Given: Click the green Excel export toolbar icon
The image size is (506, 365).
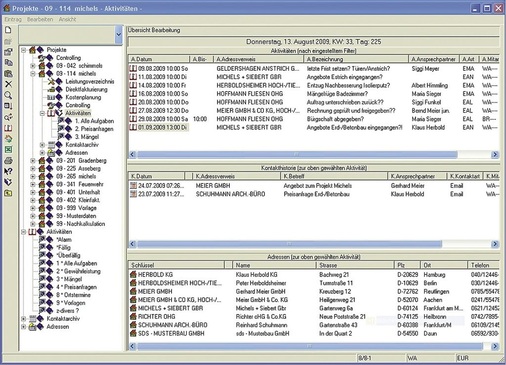Looking at the screenshot, I should click(x=8, y=150).
